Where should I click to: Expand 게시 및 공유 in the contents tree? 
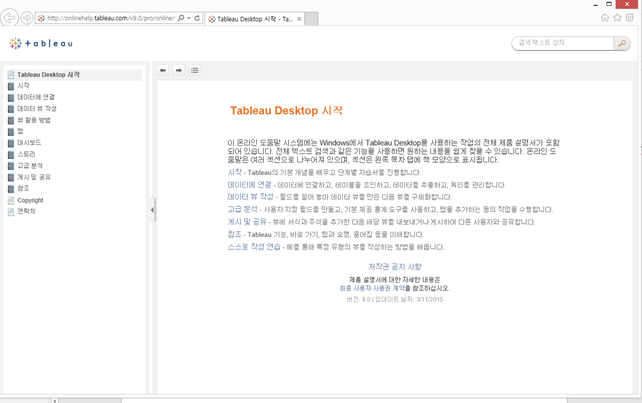point(34,177)
